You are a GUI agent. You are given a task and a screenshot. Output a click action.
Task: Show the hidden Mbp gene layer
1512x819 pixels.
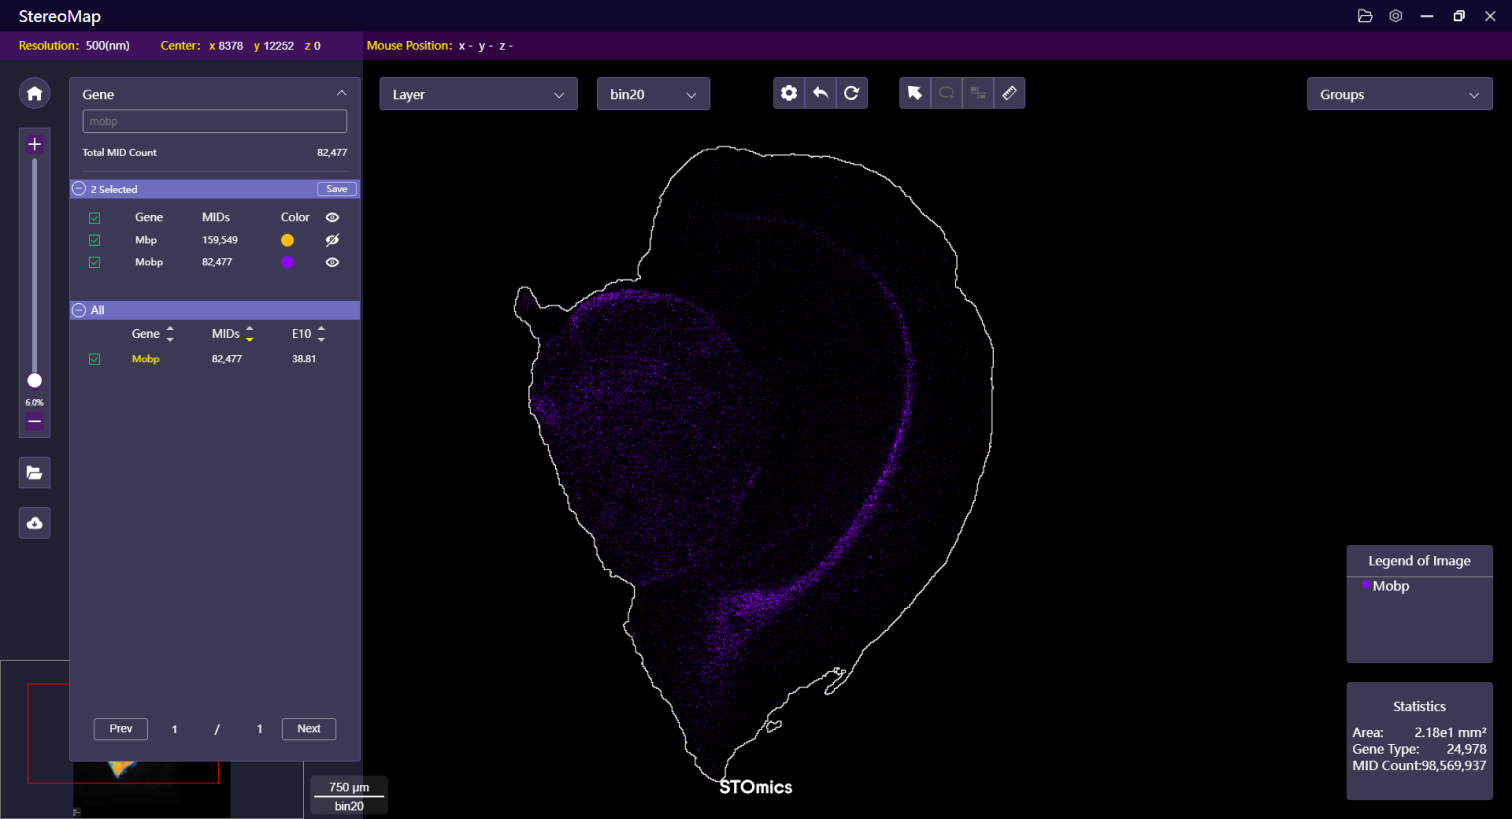332,240
